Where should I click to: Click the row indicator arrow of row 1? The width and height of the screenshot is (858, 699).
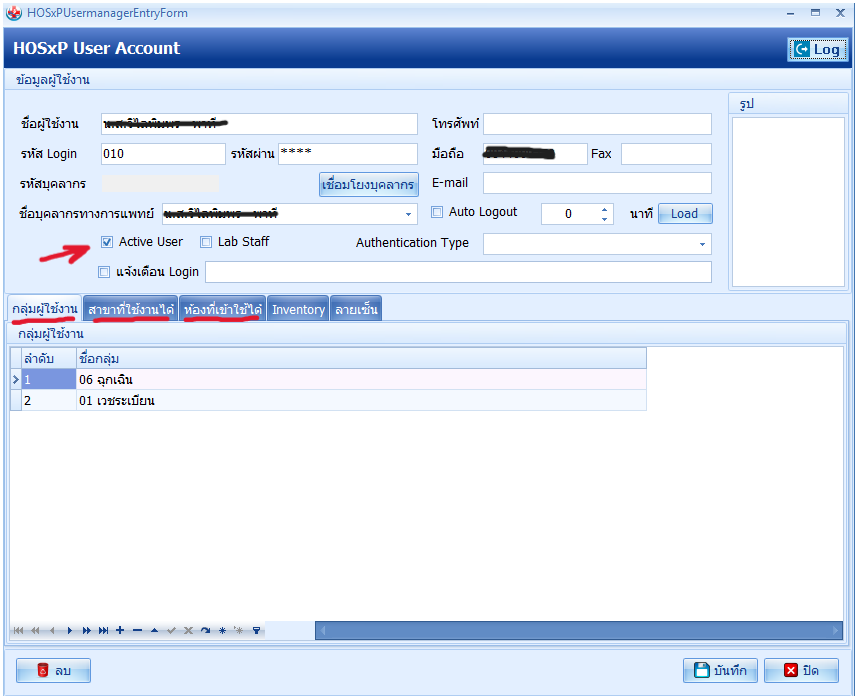click(x=16, y=379)
